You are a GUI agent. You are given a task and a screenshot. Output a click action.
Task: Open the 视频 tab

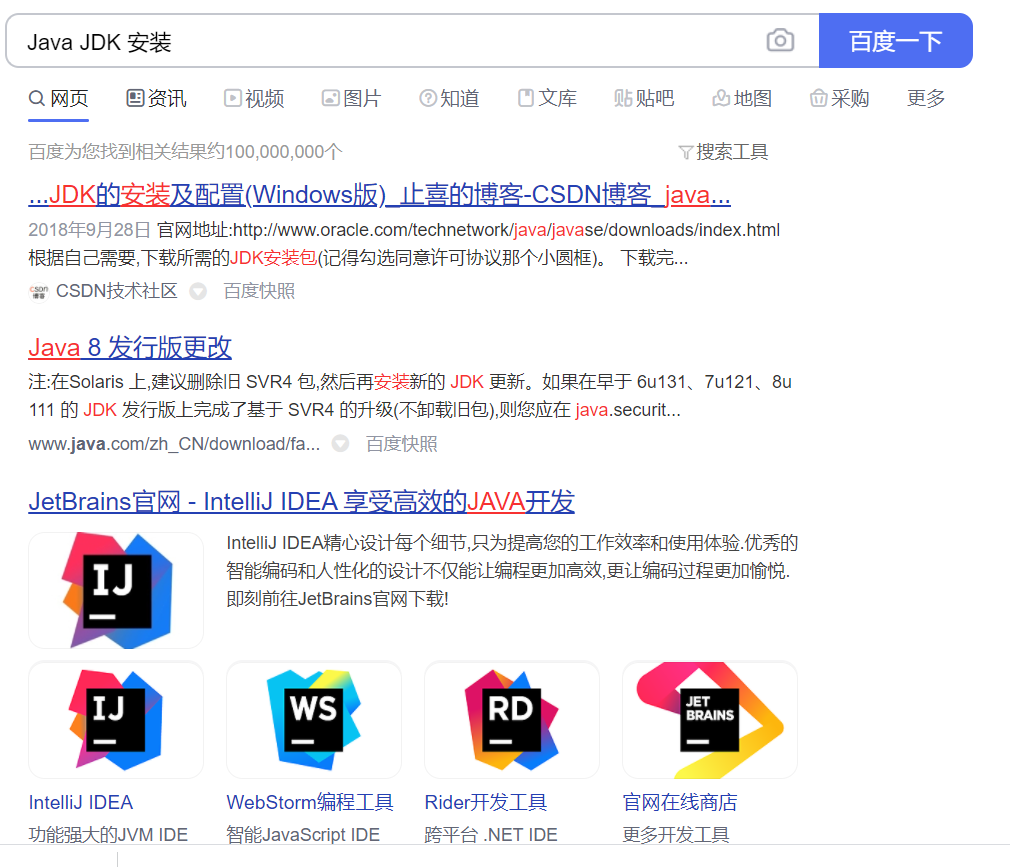tap(254, 99)
